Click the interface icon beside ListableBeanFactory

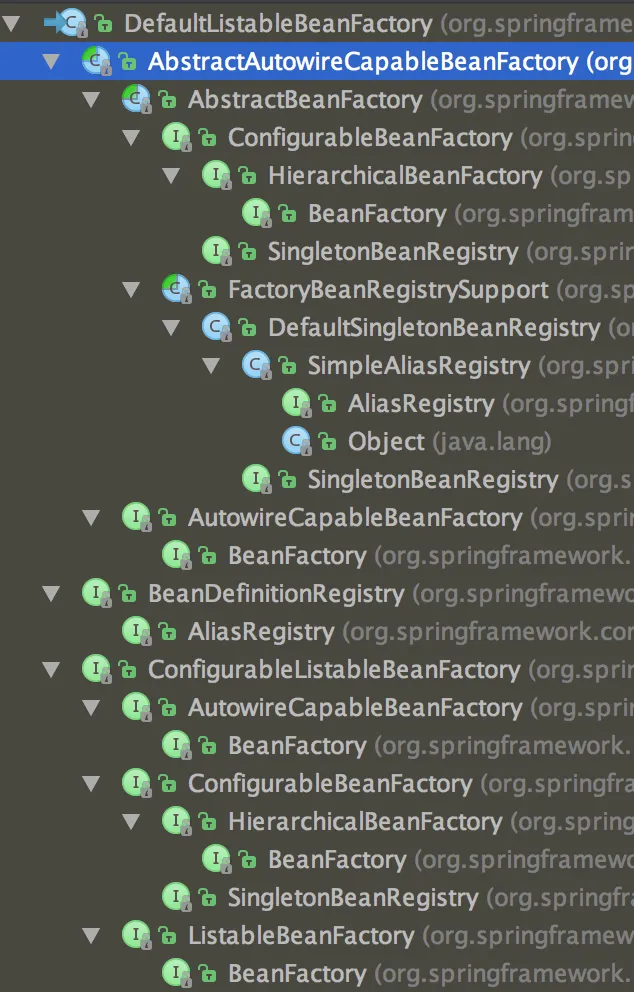click(137, 935)
